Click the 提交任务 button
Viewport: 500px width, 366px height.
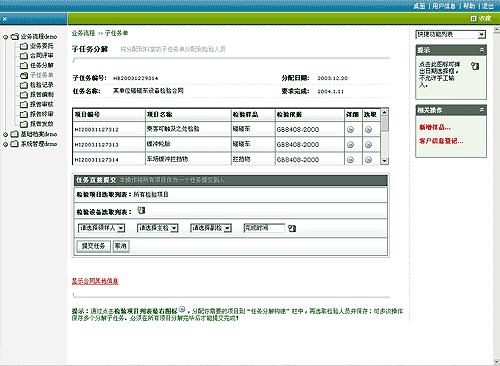93,246
